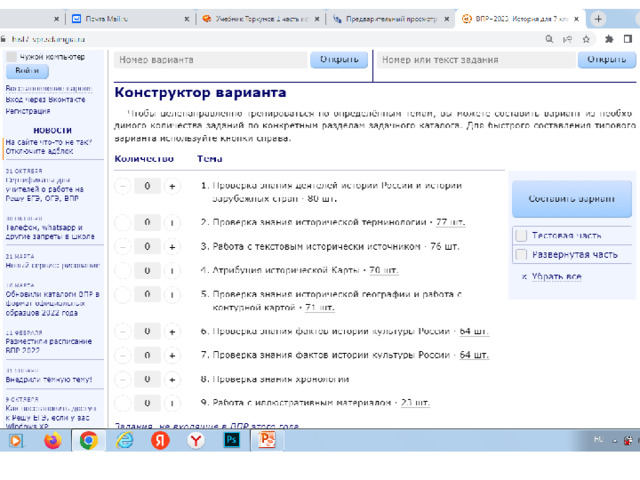Screen dimensions: 640x480
Task: Increase count for topic 7 culture facts
Action: [172, 356]
